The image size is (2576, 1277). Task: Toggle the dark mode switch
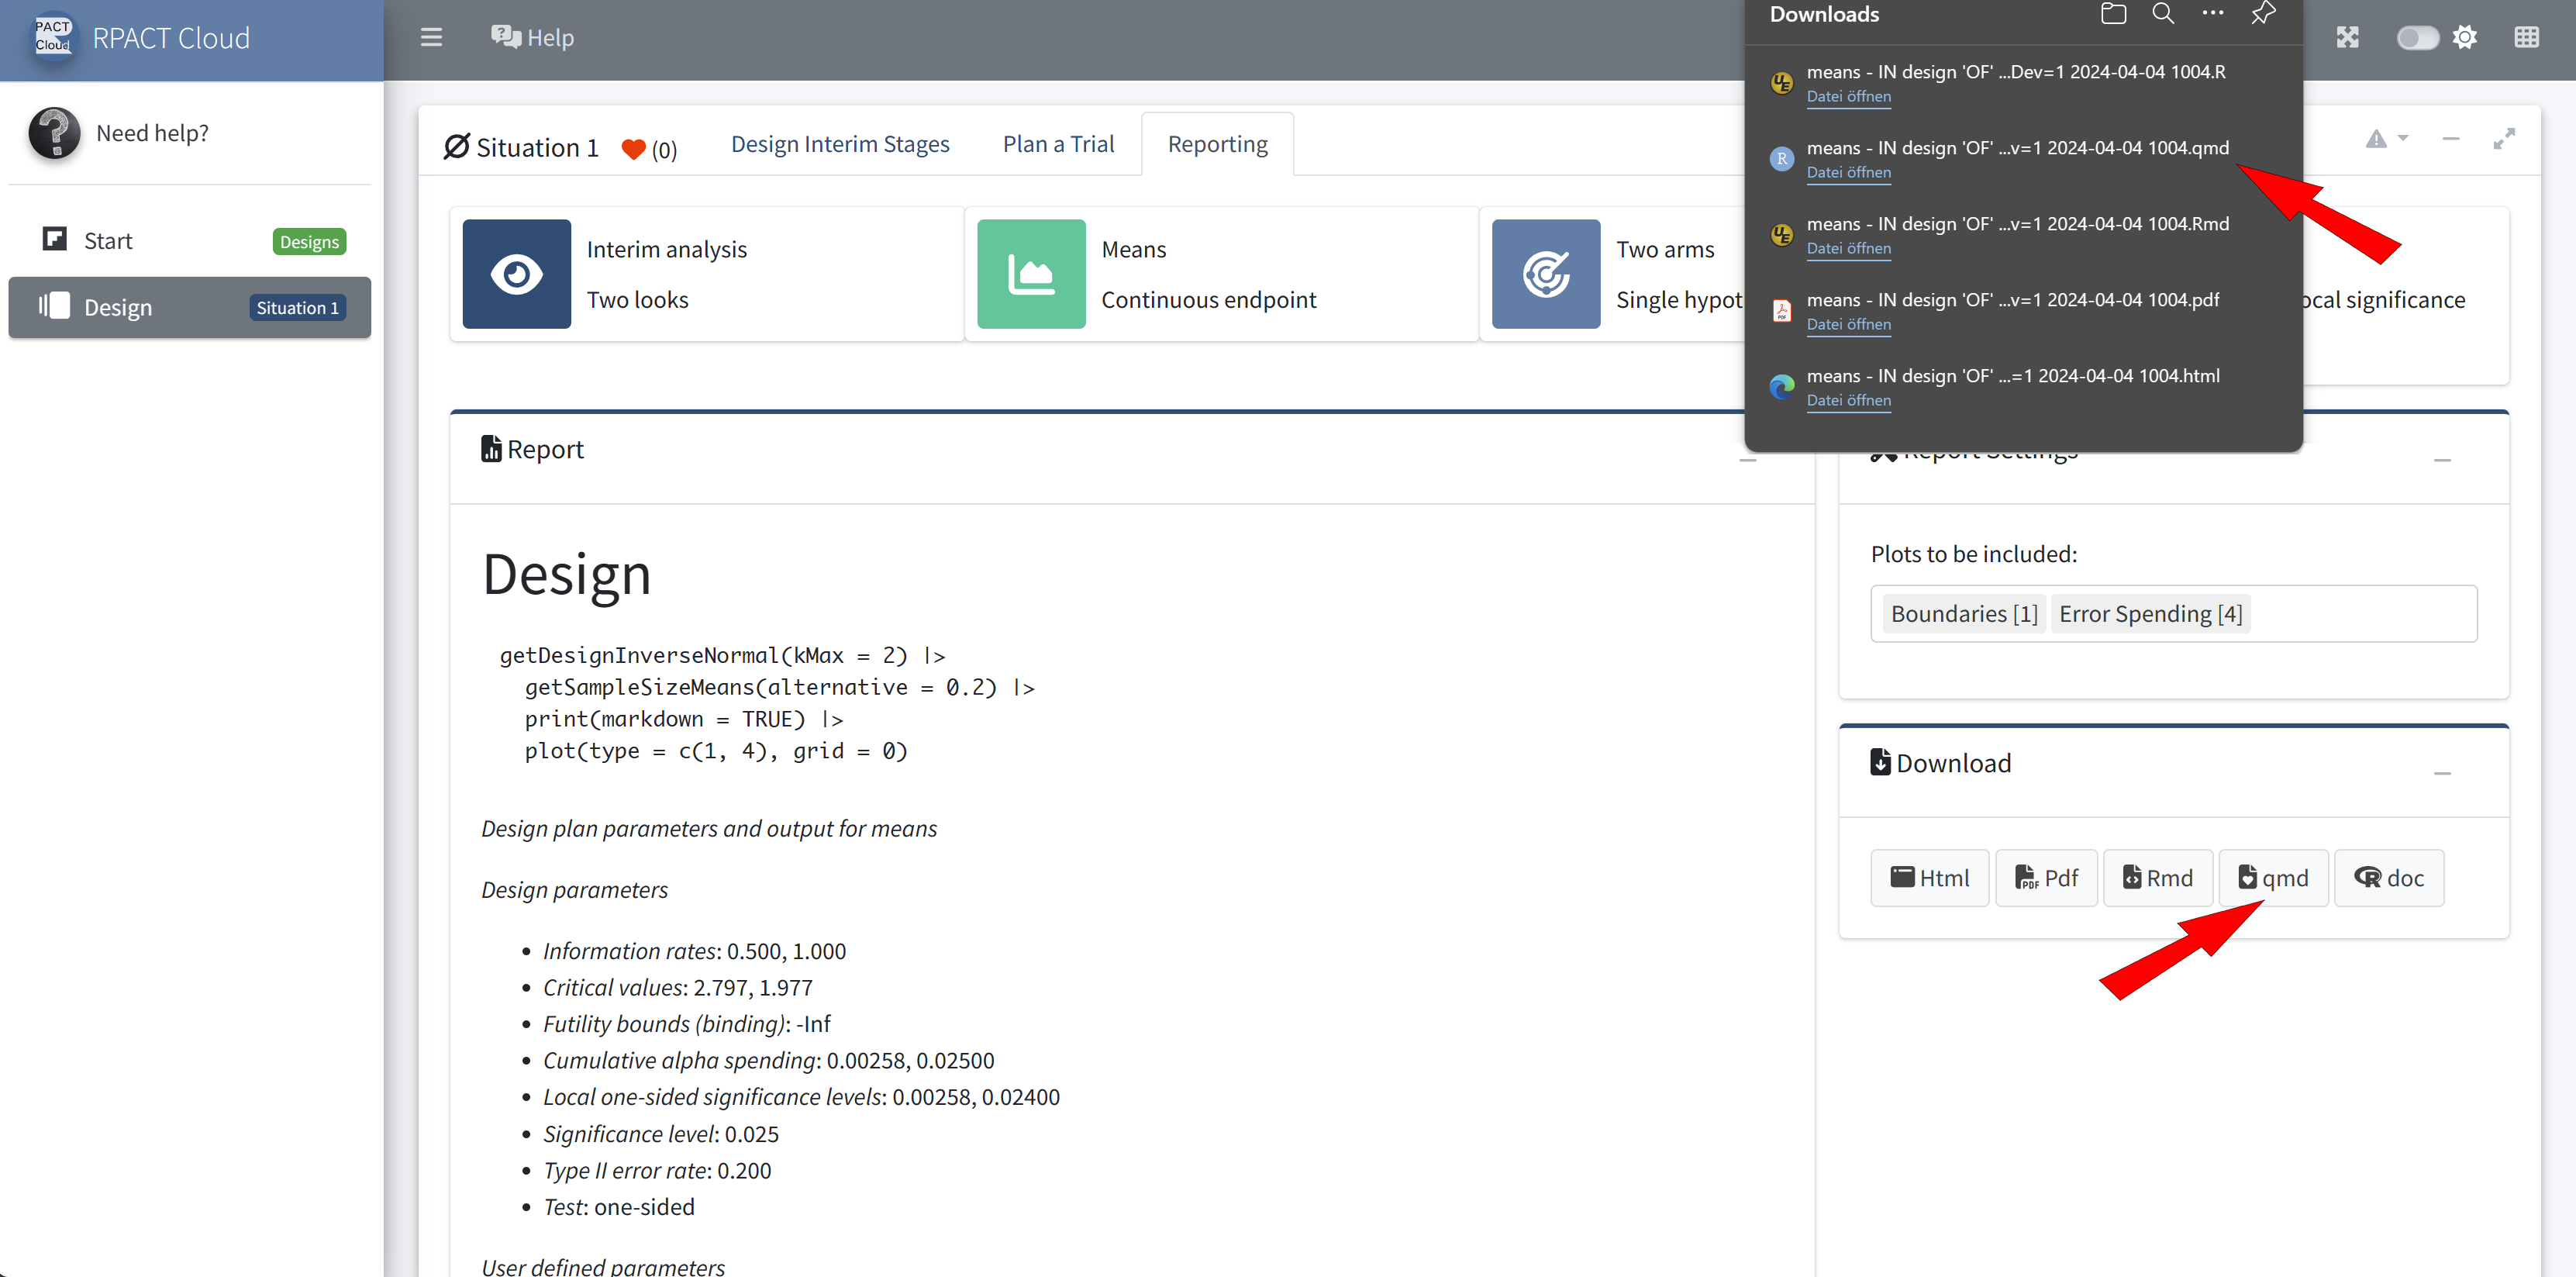coord(2417,38)
